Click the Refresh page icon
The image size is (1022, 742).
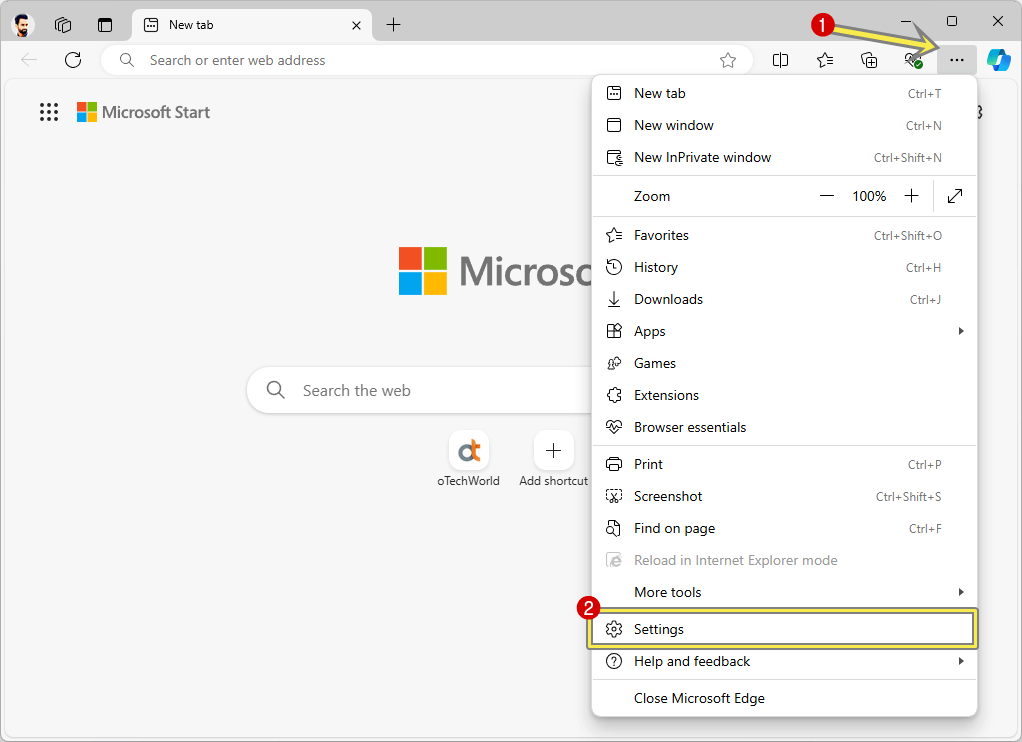[x=73, y=60]
